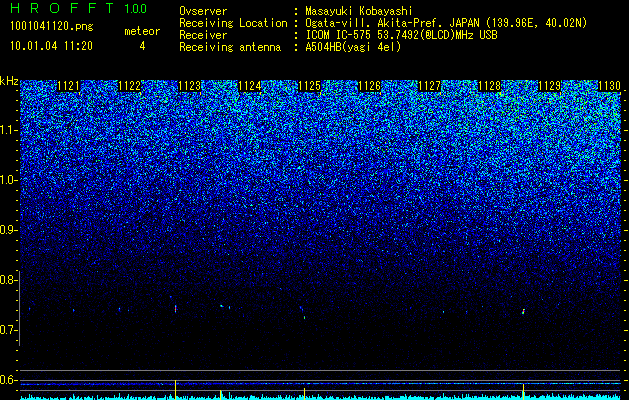Viewport: 629px width, 400px height.
Task: Click the Receiving antenna field label
Action: pos(230,47)
